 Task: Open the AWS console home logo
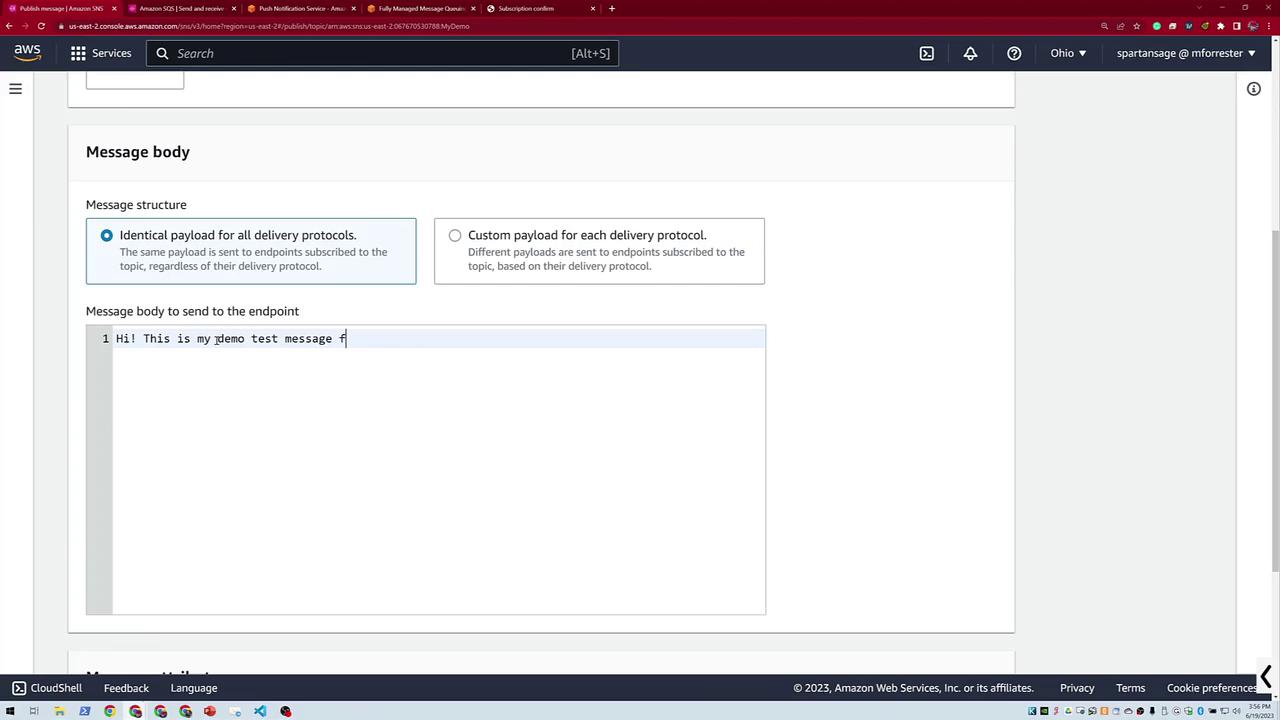coord(27,53)
